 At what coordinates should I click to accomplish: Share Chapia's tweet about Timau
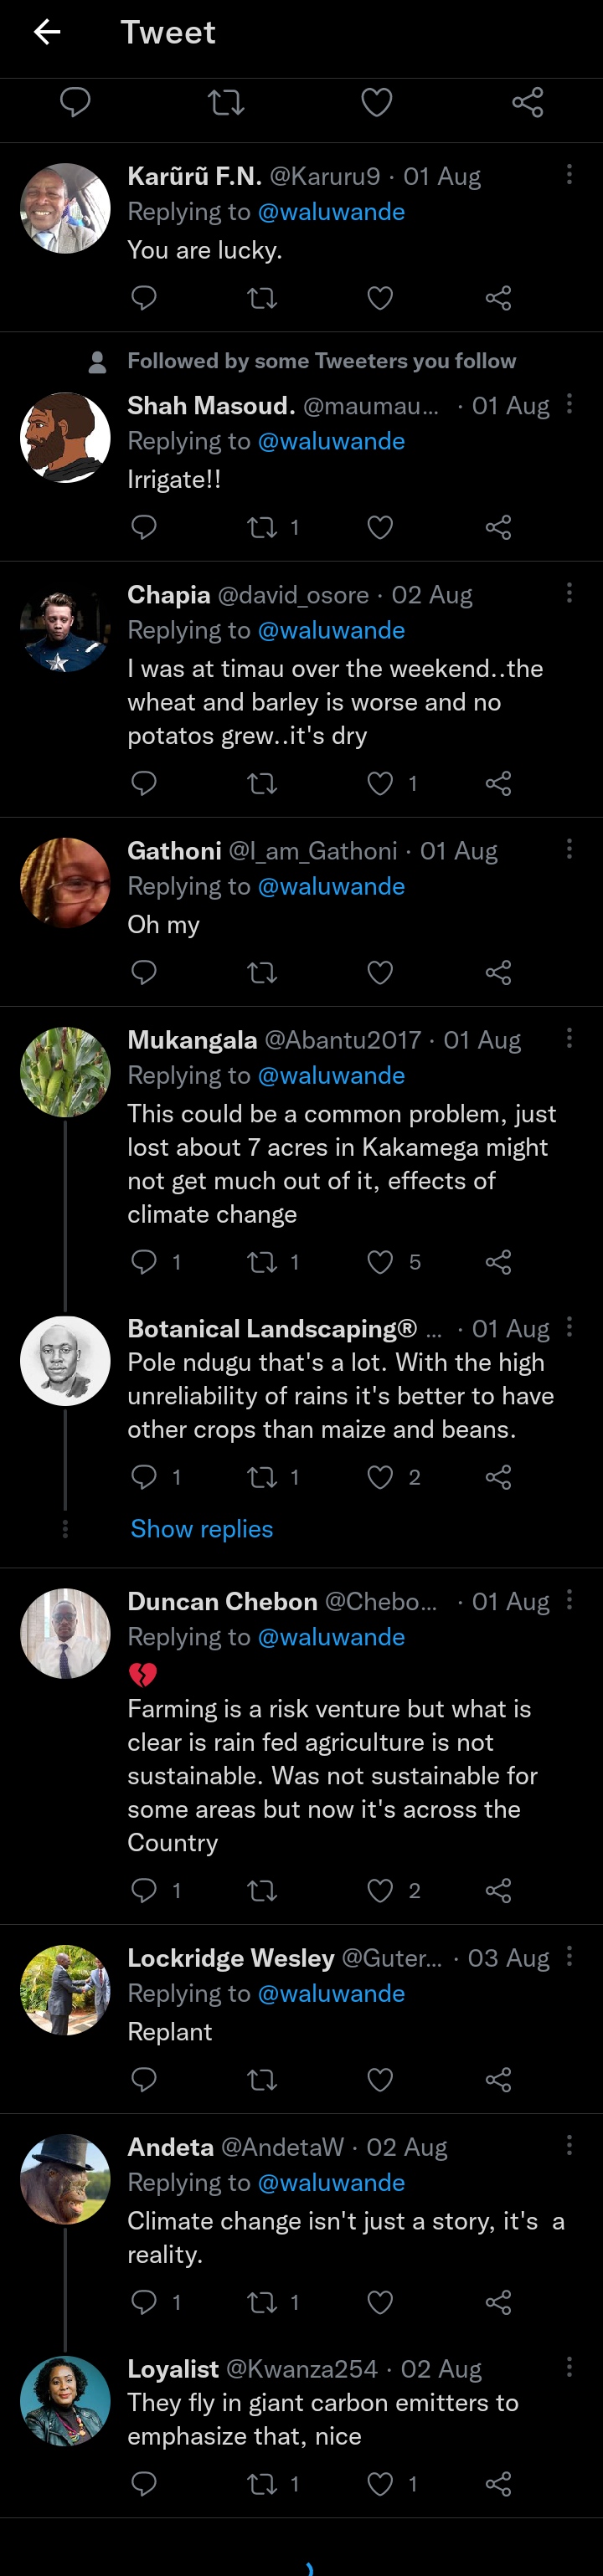tap(498, 783)
